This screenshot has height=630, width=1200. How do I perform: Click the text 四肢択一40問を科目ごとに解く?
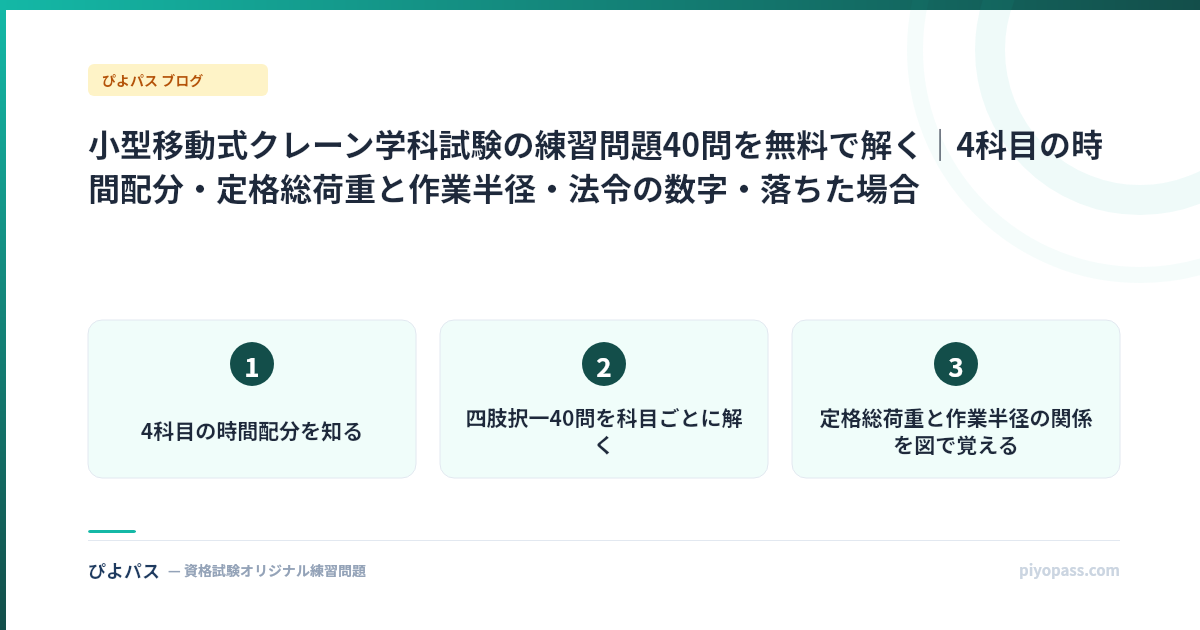click(604, 432)
